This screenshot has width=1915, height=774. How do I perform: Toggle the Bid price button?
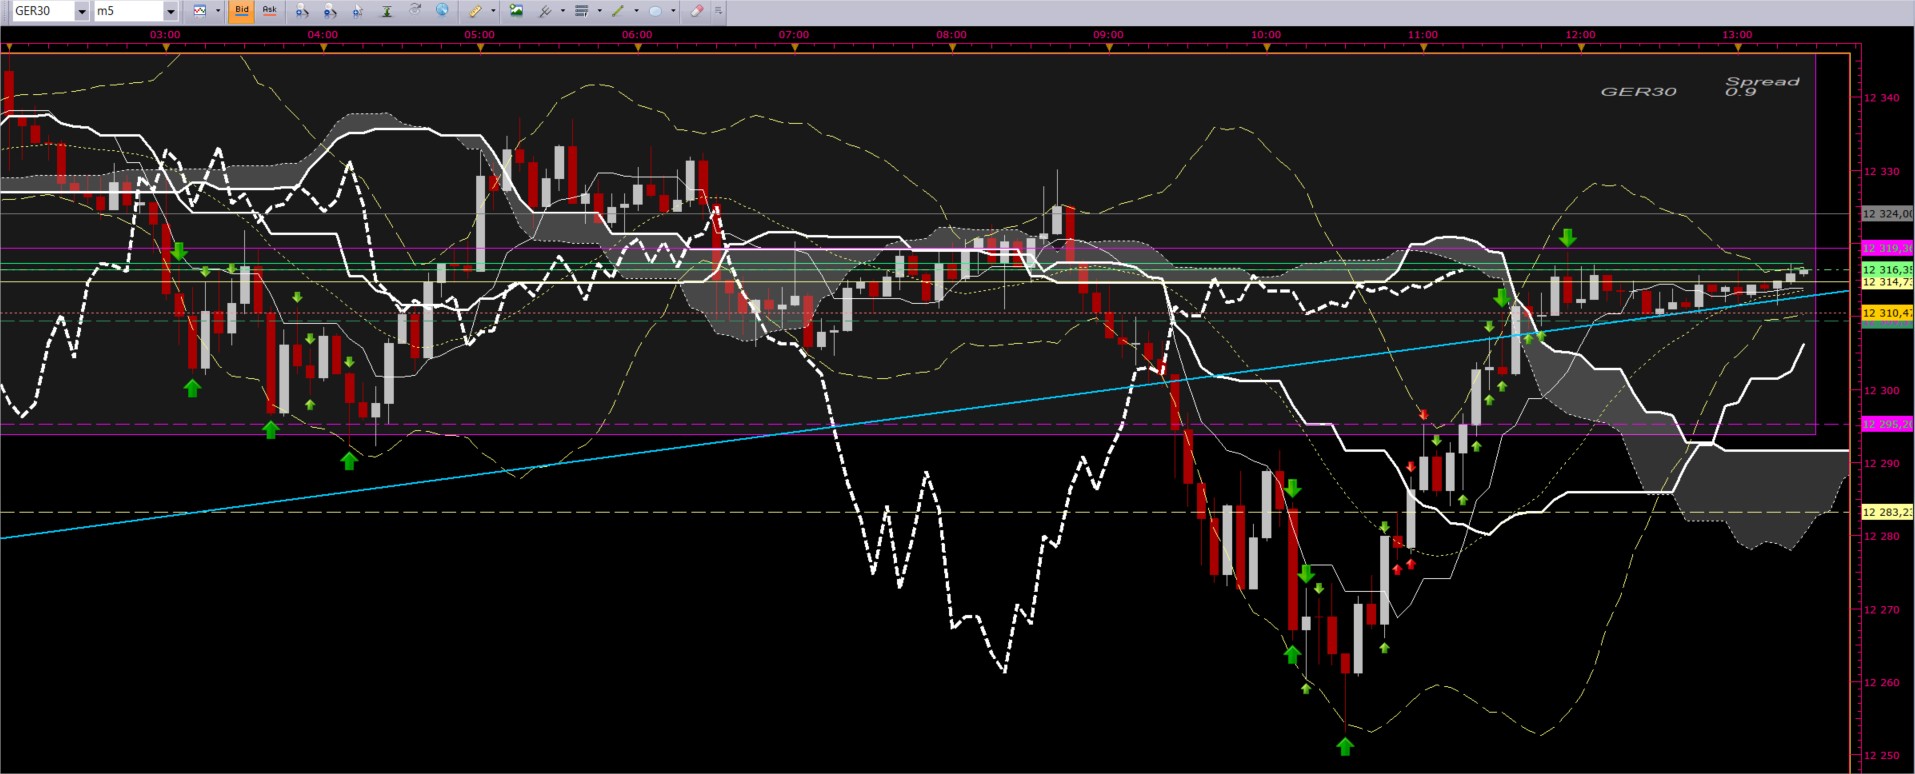(x=241, y=11)
